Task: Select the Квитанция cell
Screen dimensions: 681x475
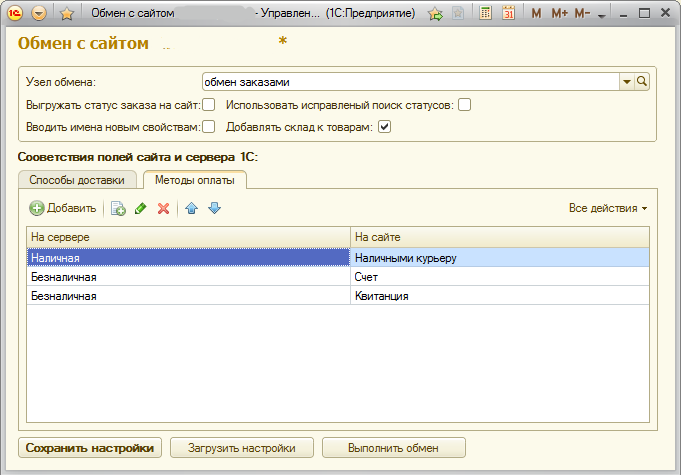Action: tap(500, 296)
